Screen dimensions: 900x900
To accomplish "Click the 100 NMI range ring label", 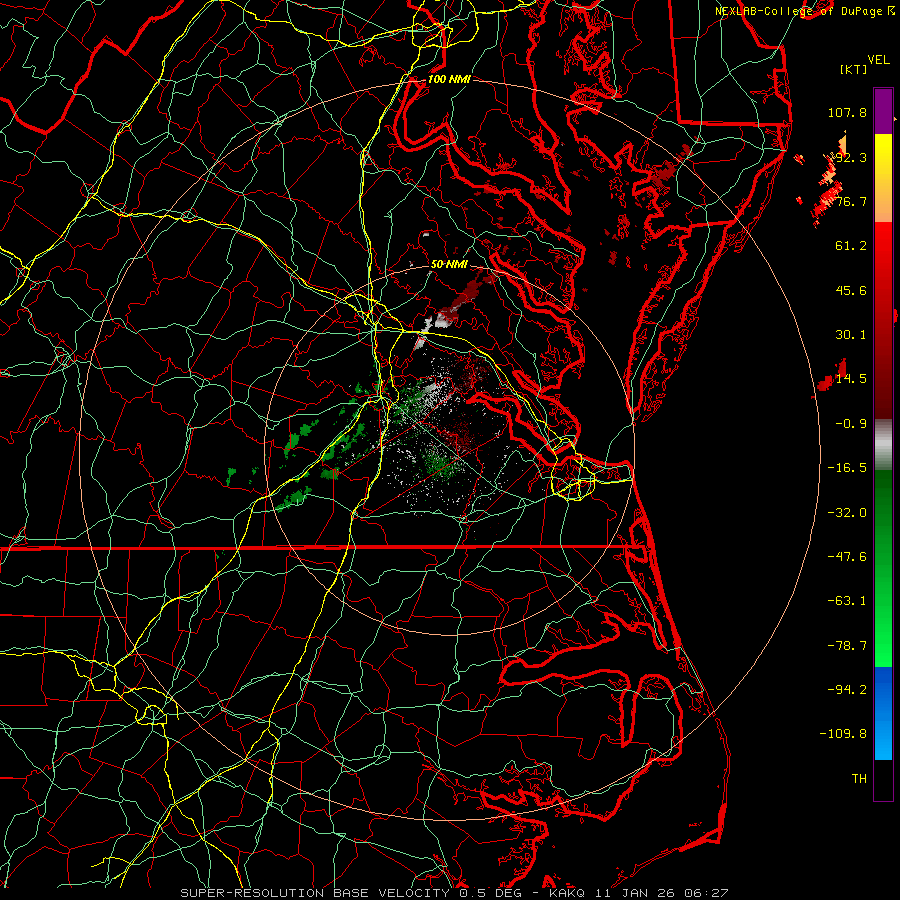I will [x=449, y=79].
